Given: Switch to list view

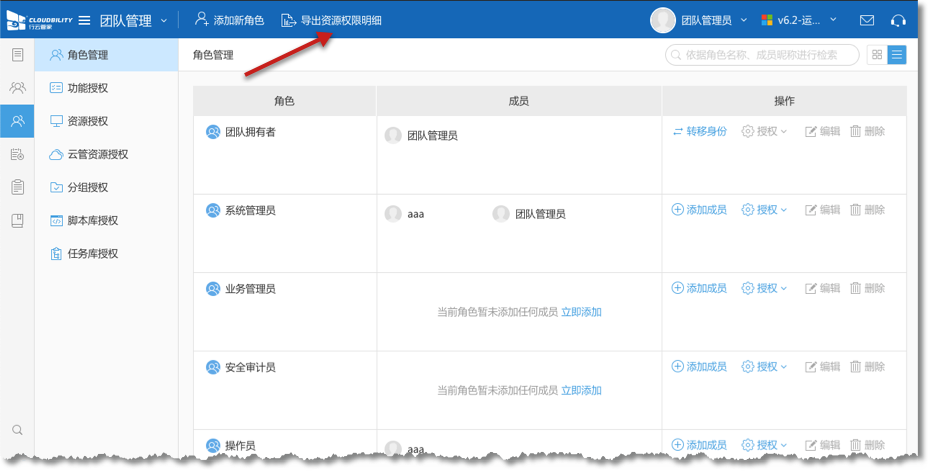Looking at the screenshot, I should point(897,55).
